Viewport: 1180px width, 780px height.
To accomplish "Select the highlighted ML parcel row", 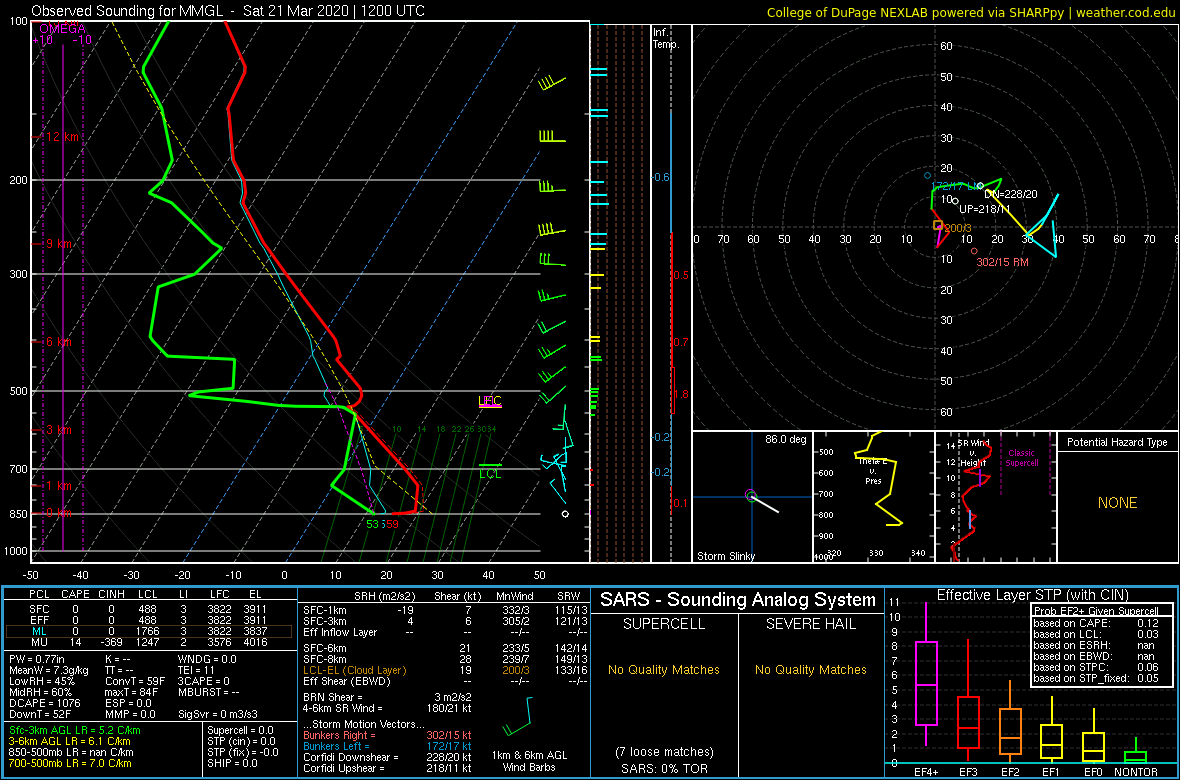I will pos(151,632).
